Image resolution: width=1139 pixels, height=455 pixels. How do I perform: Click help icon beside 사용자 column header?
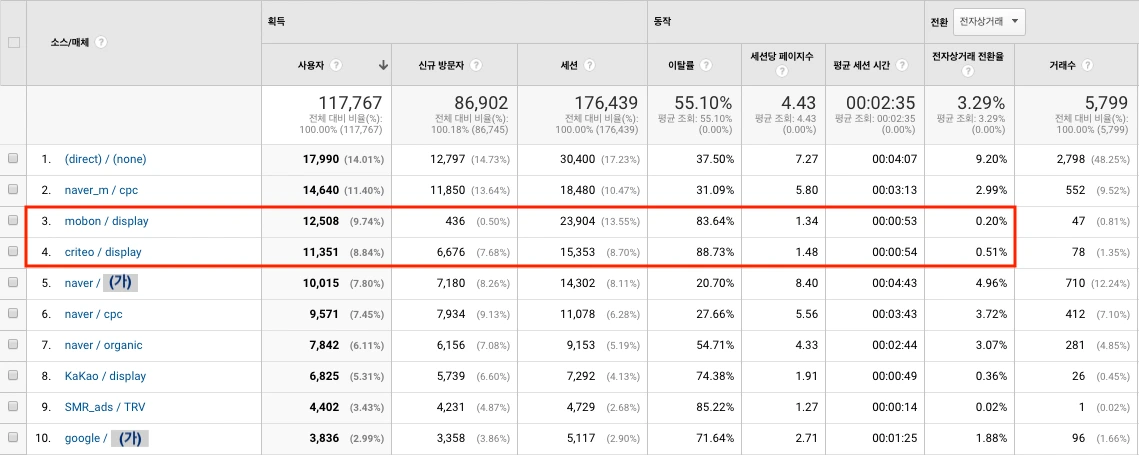pos(336,65)
